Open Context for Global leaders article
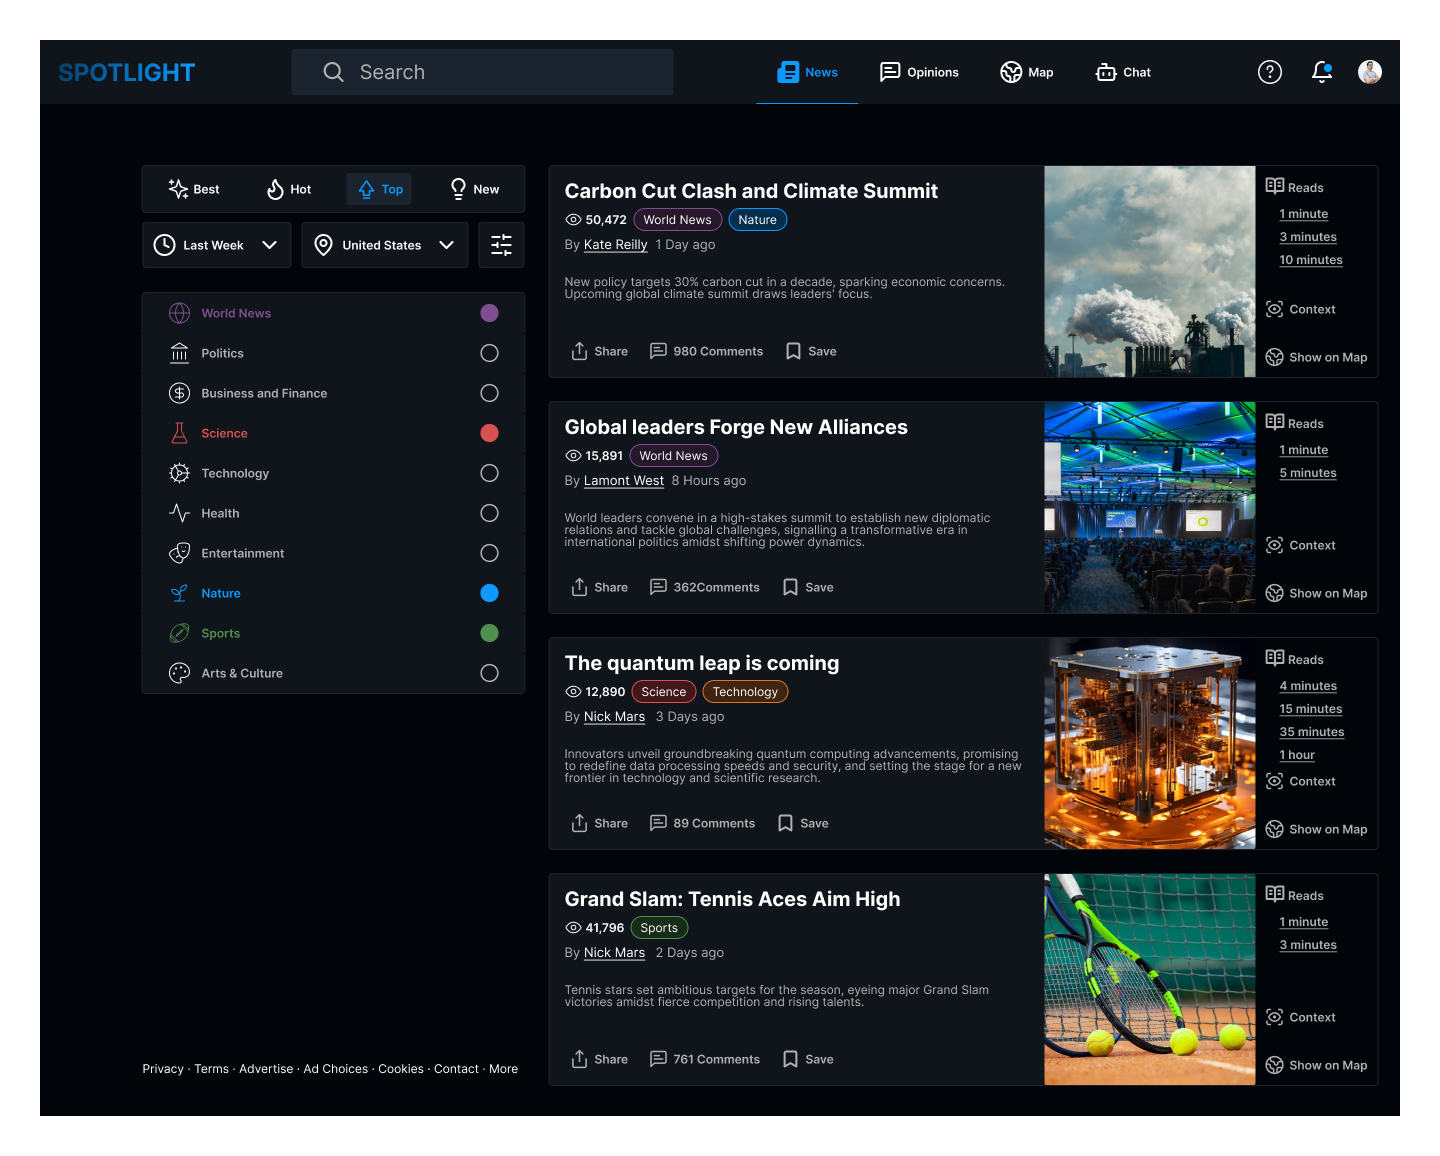 tap(1300, 545)
